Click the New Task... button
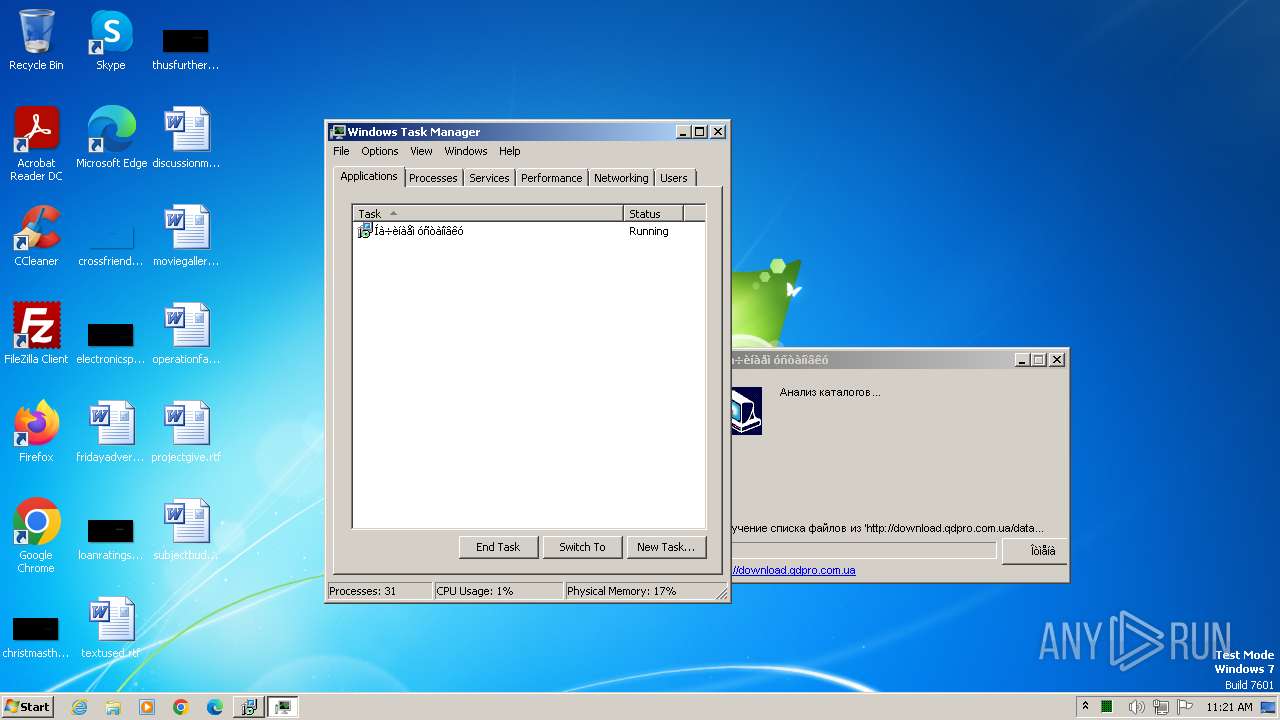The width and height of the screenshot is (1280, 720). coord(666,547)
